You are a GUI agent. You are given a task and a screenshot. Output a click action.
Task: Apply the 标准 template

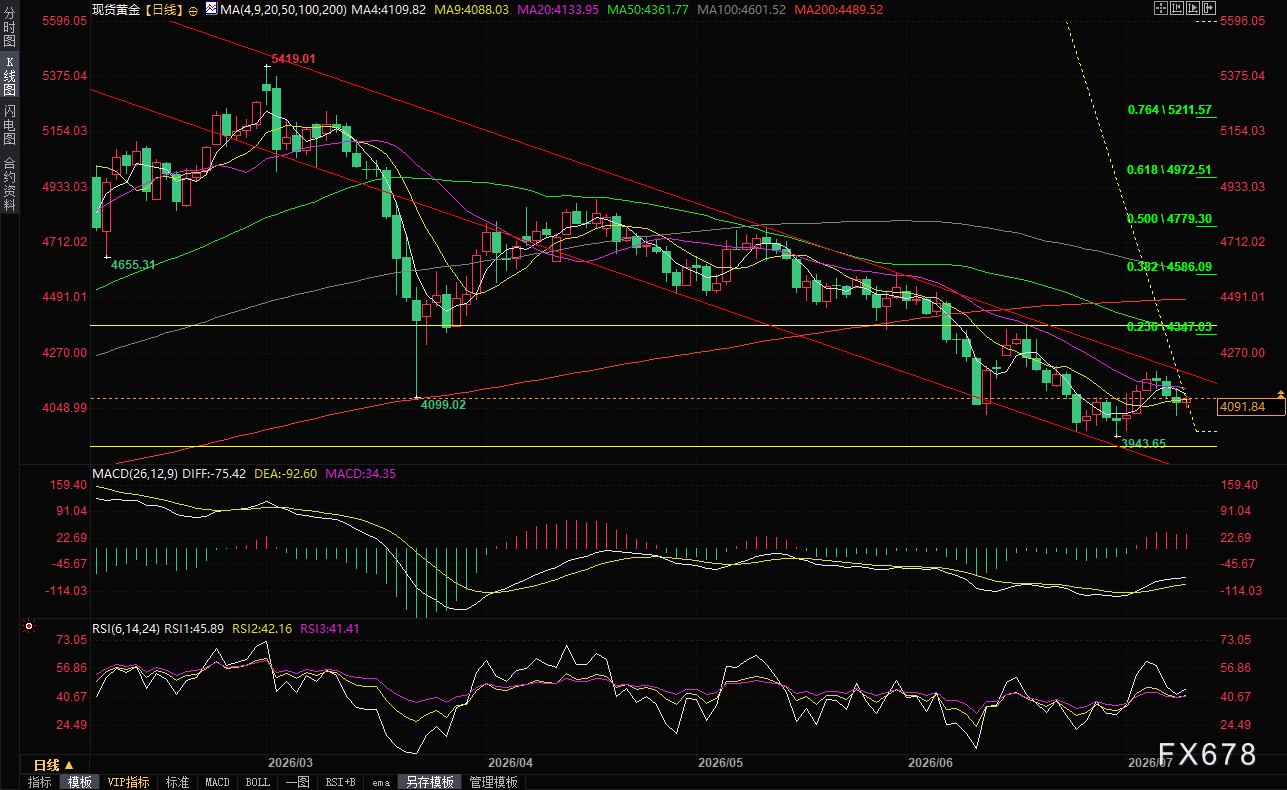coord(177,782)
